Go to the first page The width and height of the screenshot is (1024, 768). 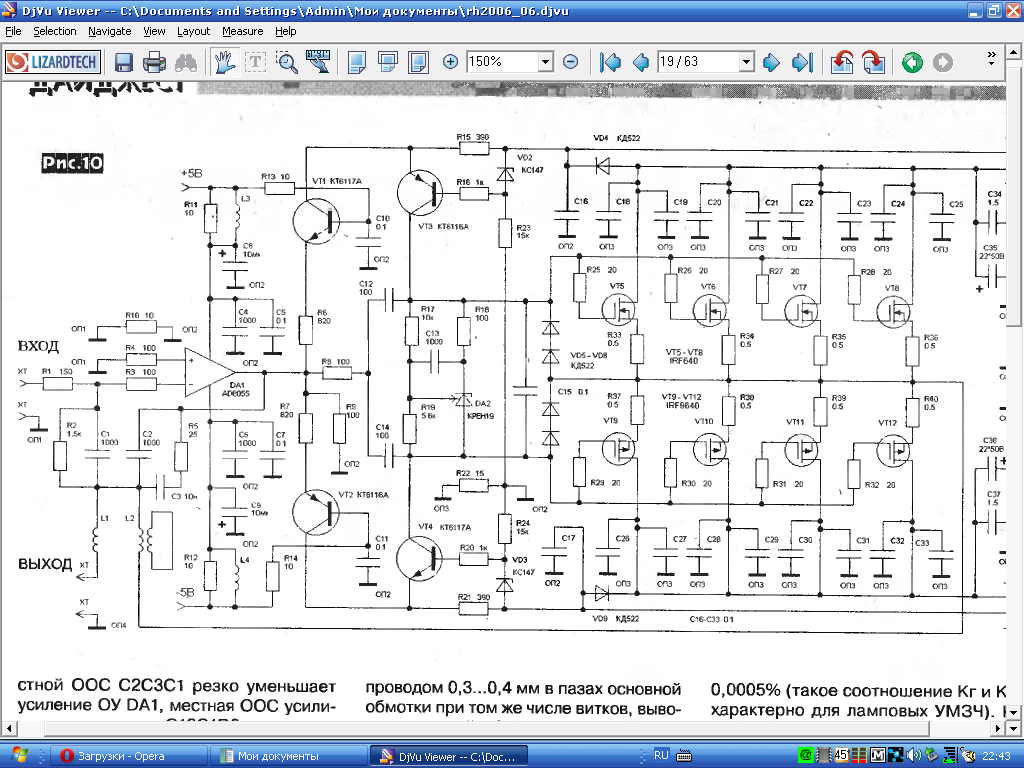611,63
